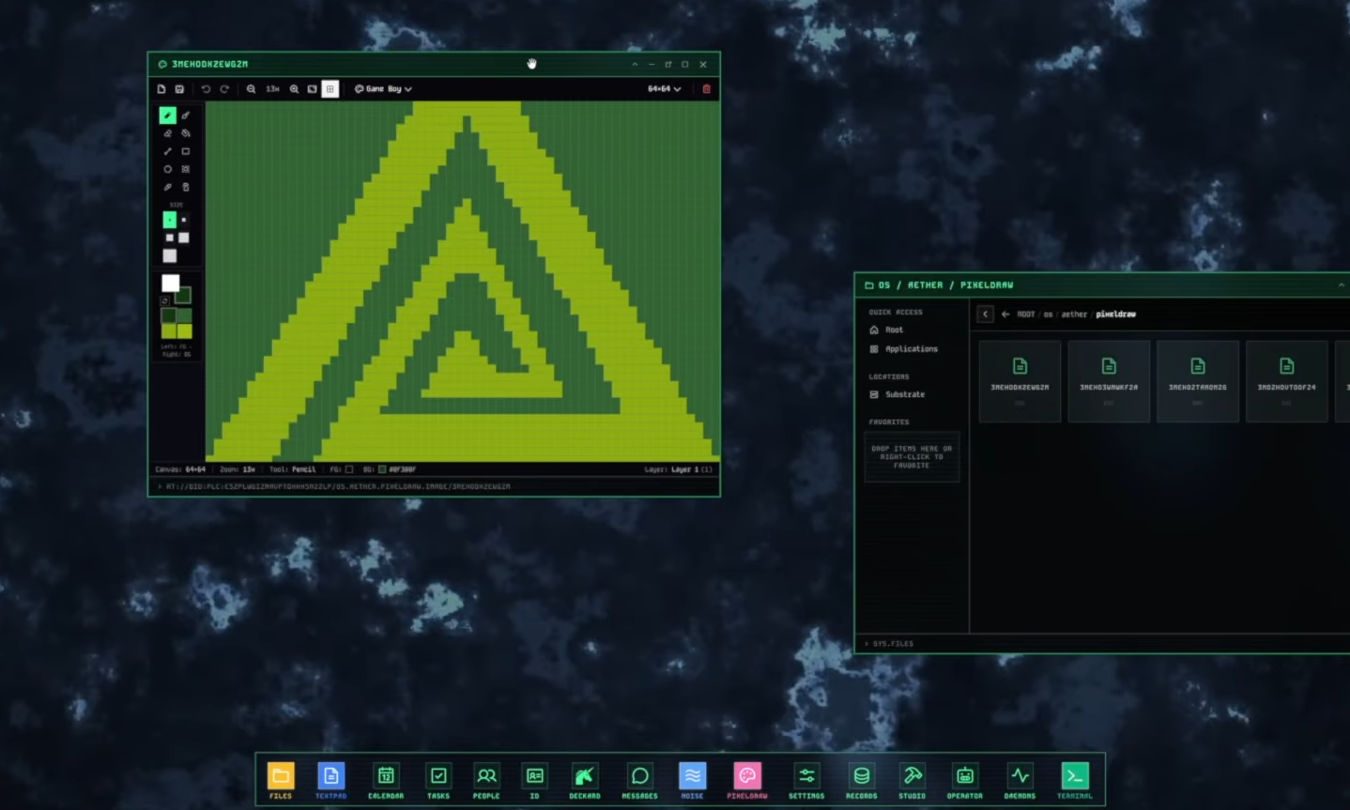The width and height of the screenshot is (1350, 810).
Task: Choose the smallest brush size
Action: pyautogui.click(x=169, y=220)
